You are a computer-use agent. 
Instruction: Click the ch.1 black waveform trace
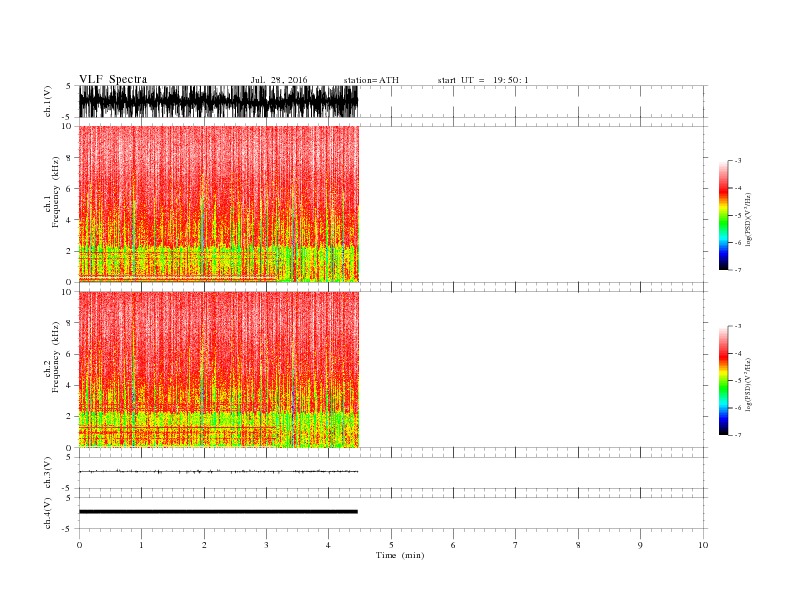pyautogui.click(x=218, y=101)
